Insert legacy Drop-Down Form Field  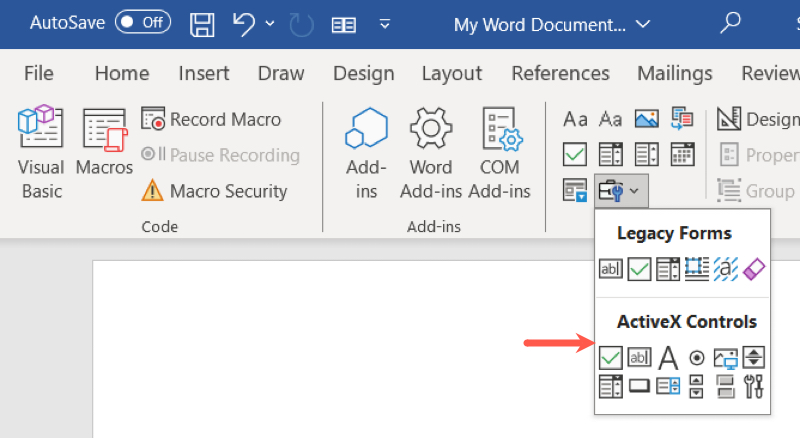[668, 269]
